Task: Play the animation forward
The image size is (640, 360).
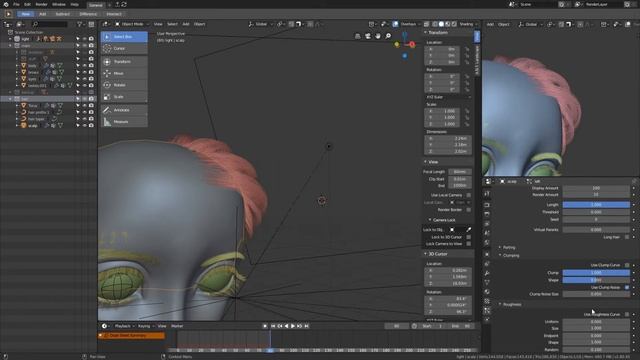Action: click(293, 326)
